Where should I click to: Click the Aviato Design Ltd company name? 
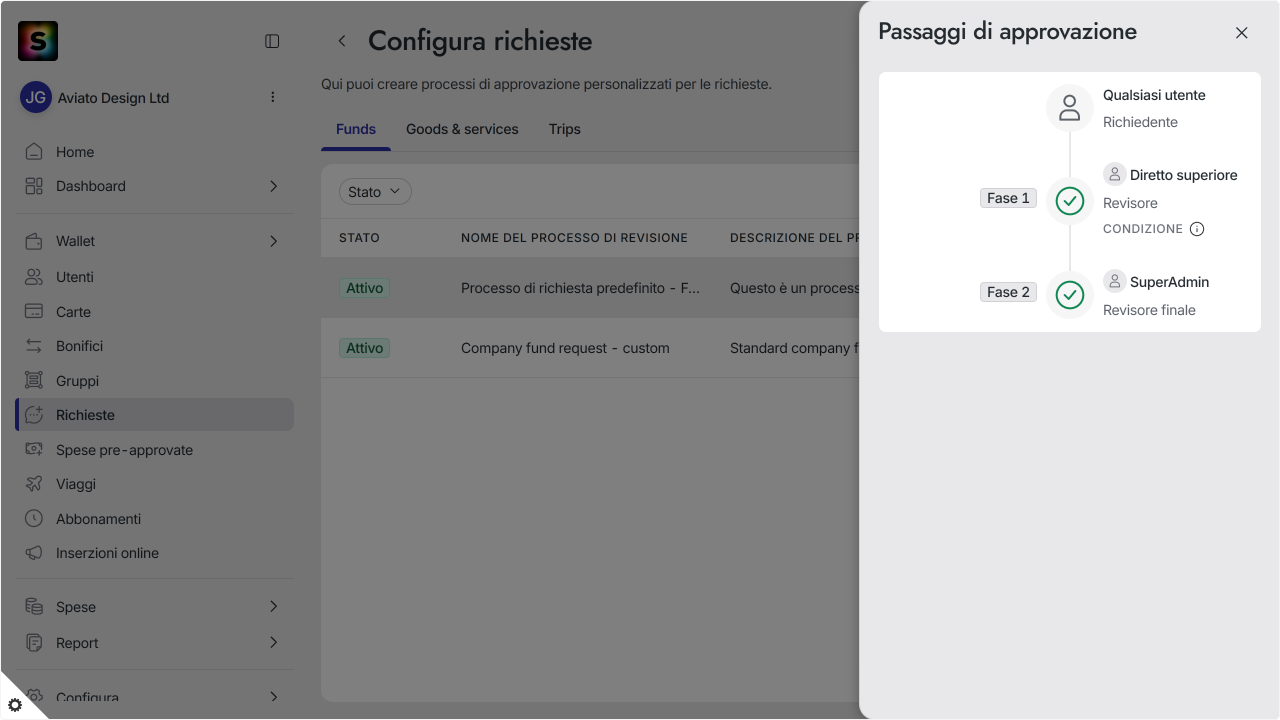113,98
